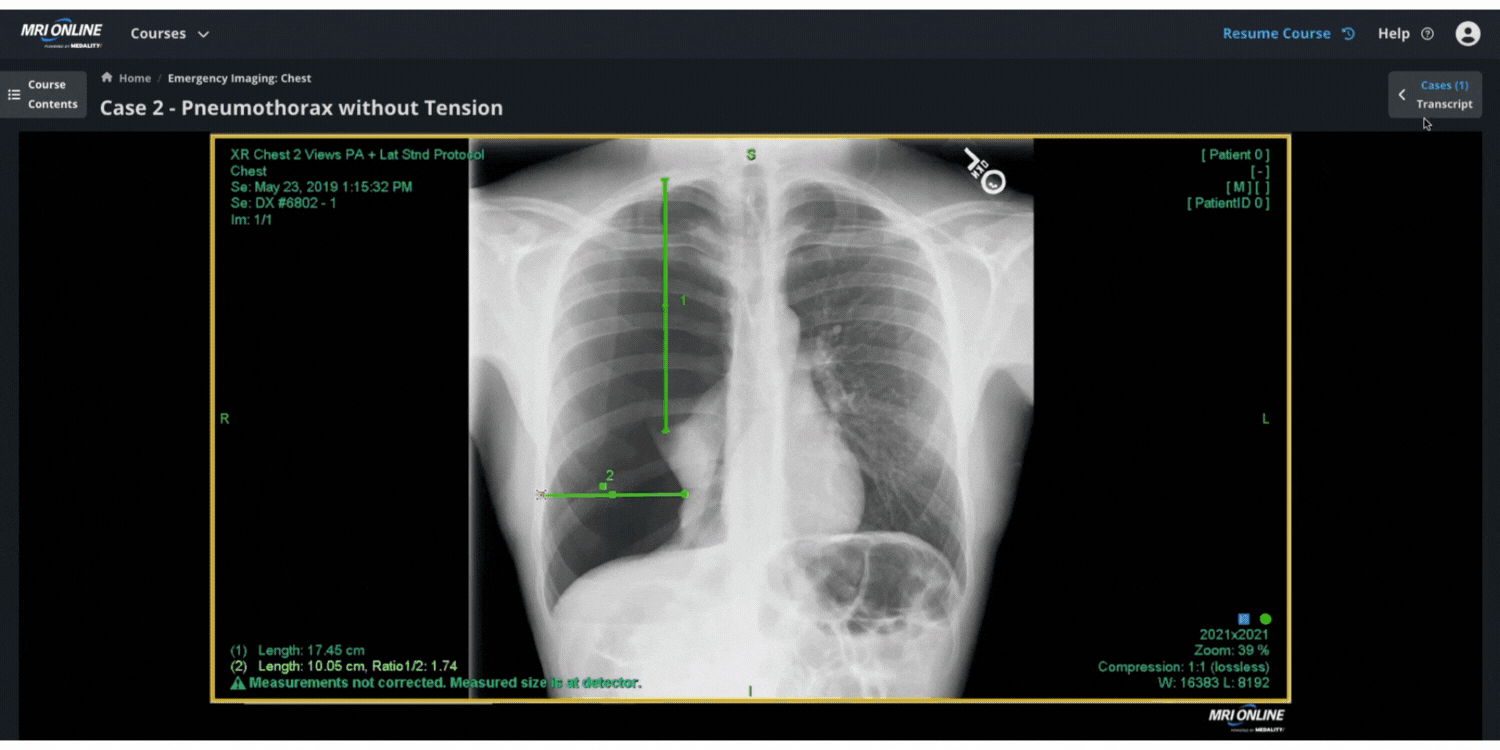Select vertical measurement line labeled 1

(665, 300)
